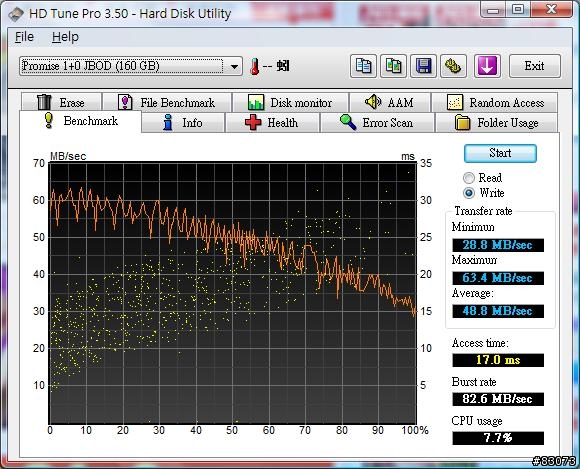The height and width of the screenshot is (469, 580).
Task: Click the HD Tune title bar icon
Action: (16, 14)
